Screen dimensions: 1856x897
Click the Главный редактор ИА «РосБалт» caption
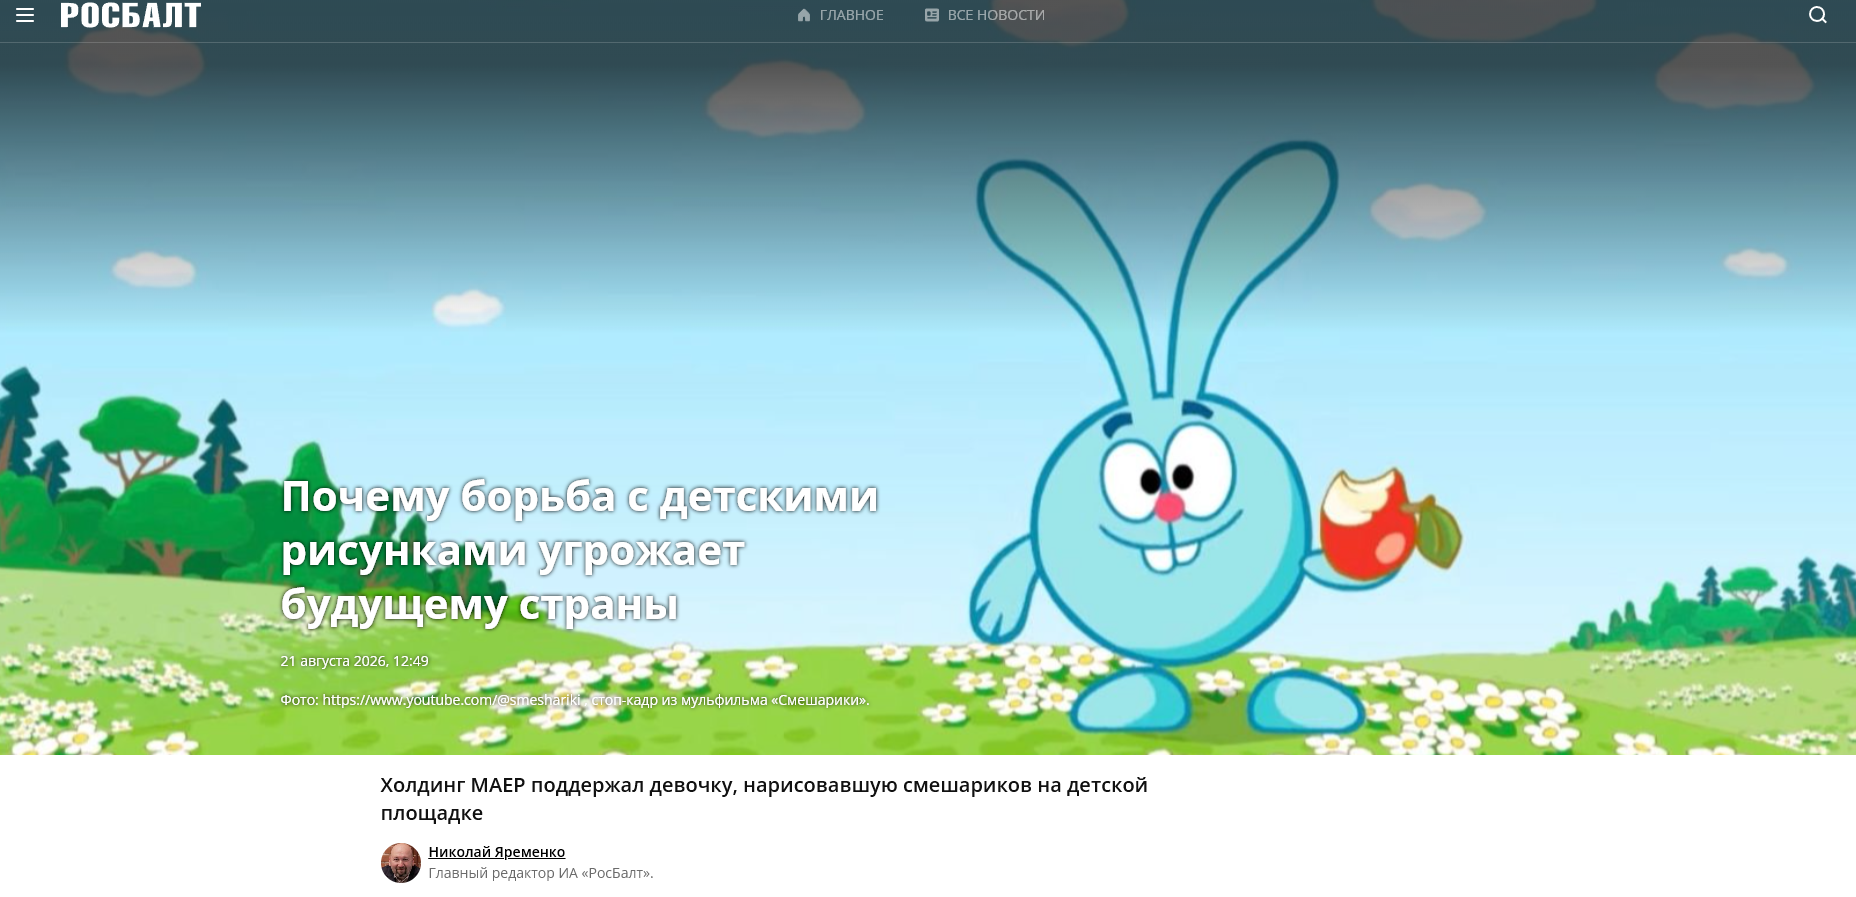click(541, 873)
